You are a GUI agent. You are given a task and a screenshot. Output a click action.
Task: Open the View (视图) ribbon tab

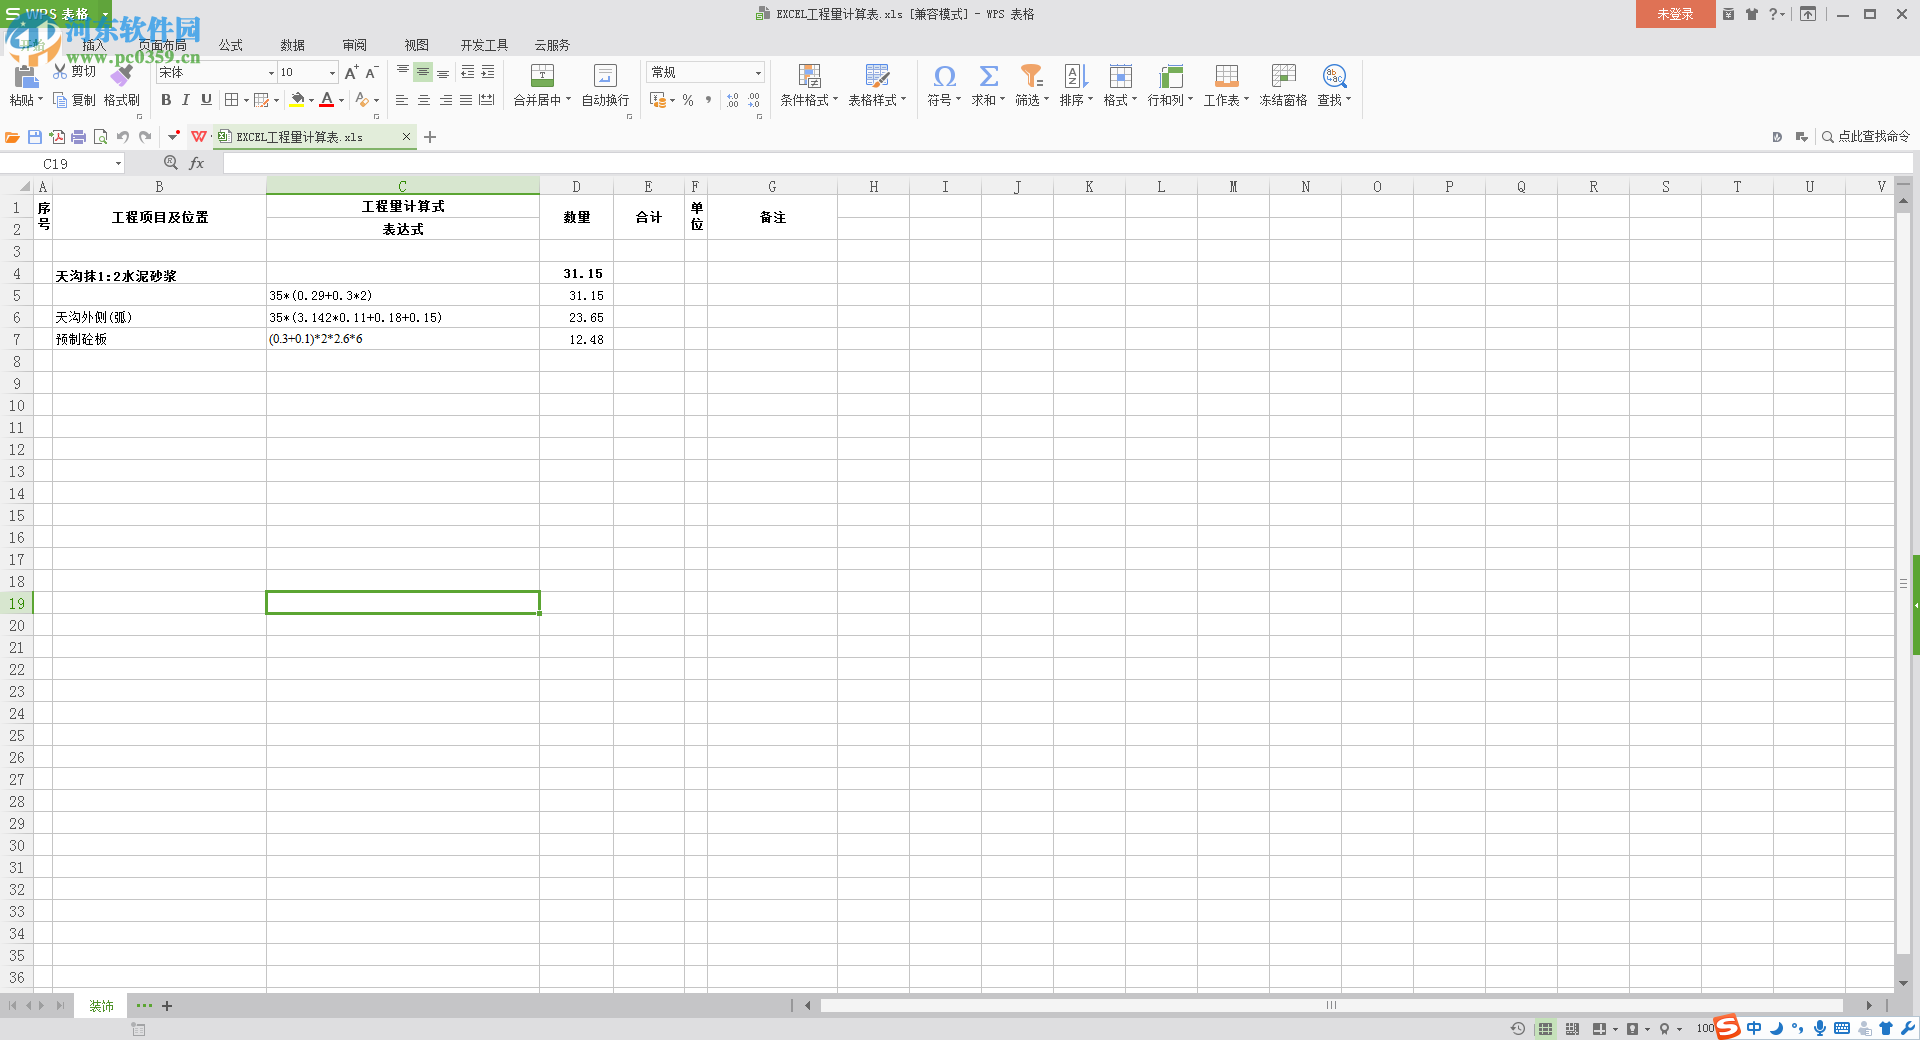(417, 45)
